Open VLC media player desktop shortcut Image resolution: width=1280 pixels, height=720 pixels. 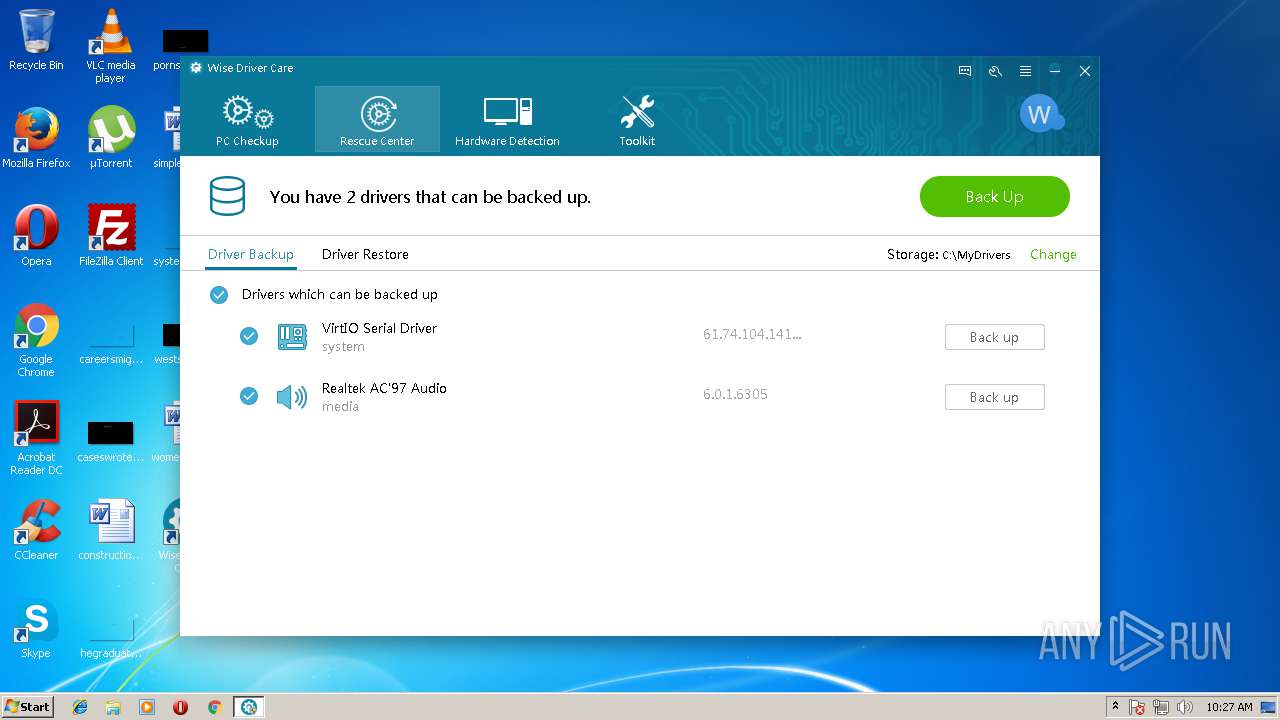click(110, 45)
